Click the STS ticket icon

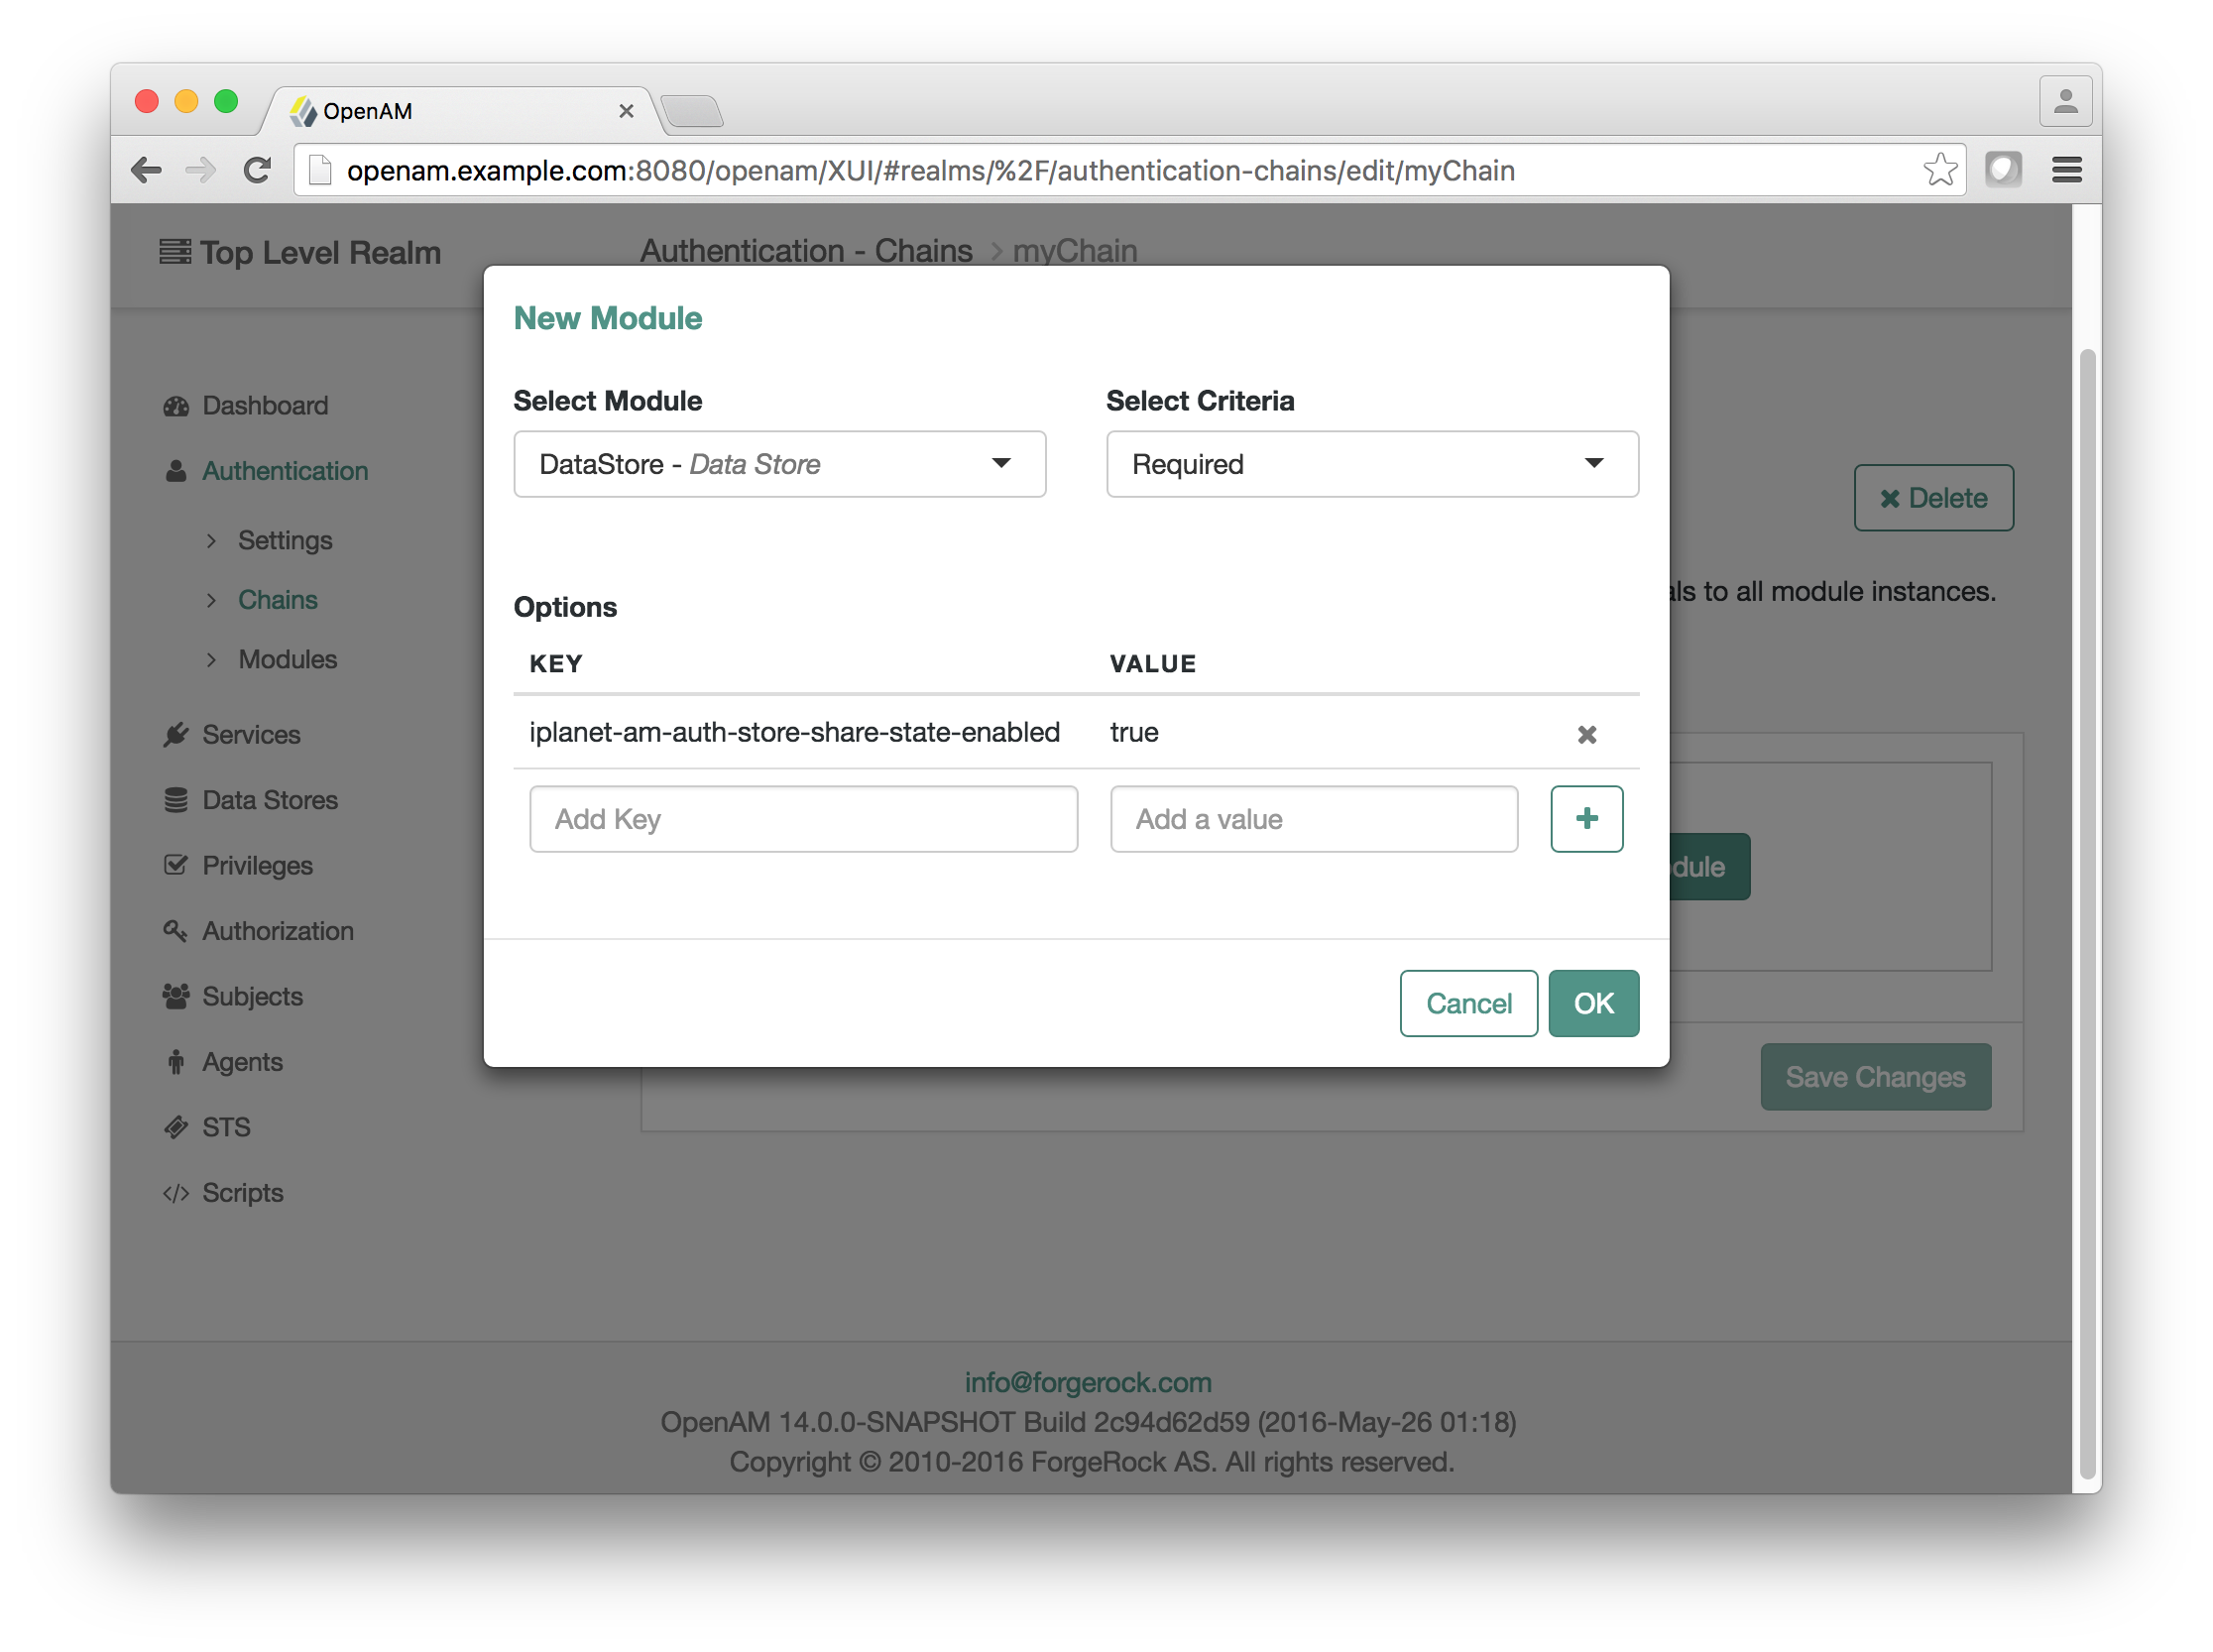click(176, 1127)
